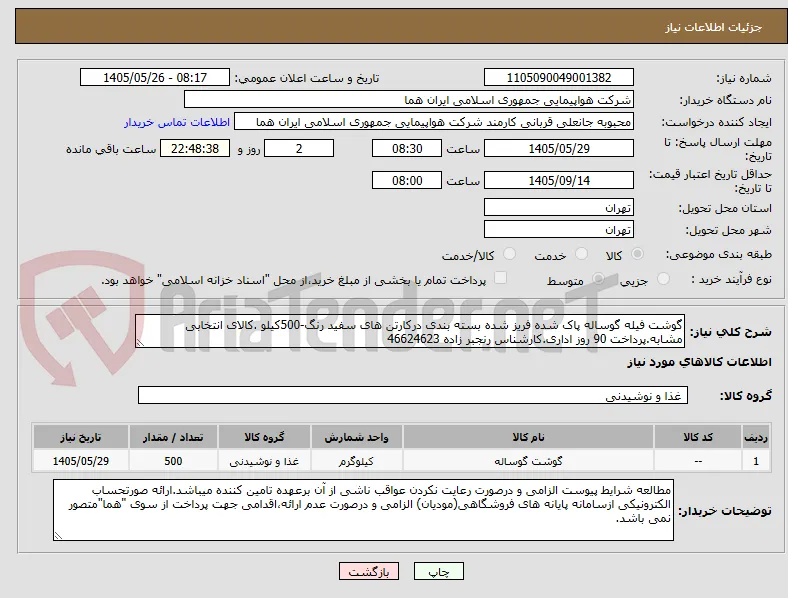This screenshot has width=788, height=598.
Task: Select the کالا/خدمت radio button
Action: 510,254
